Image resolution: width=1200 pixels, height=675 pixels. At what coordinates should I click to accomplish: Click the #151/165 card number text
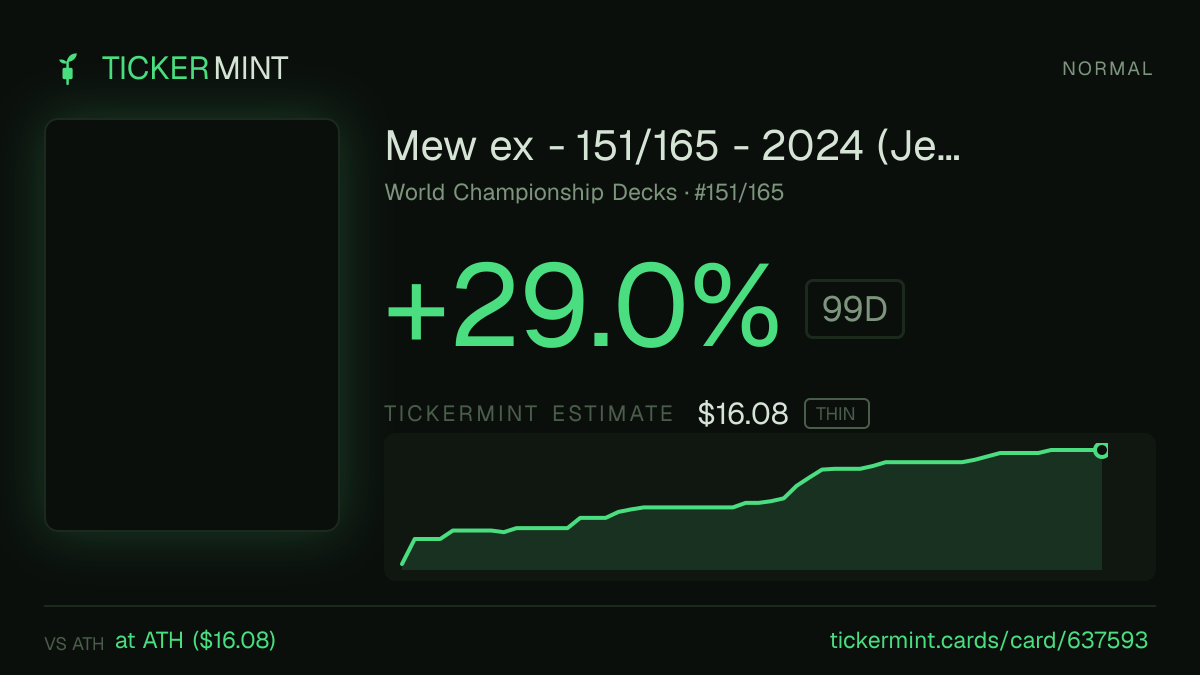736,193
